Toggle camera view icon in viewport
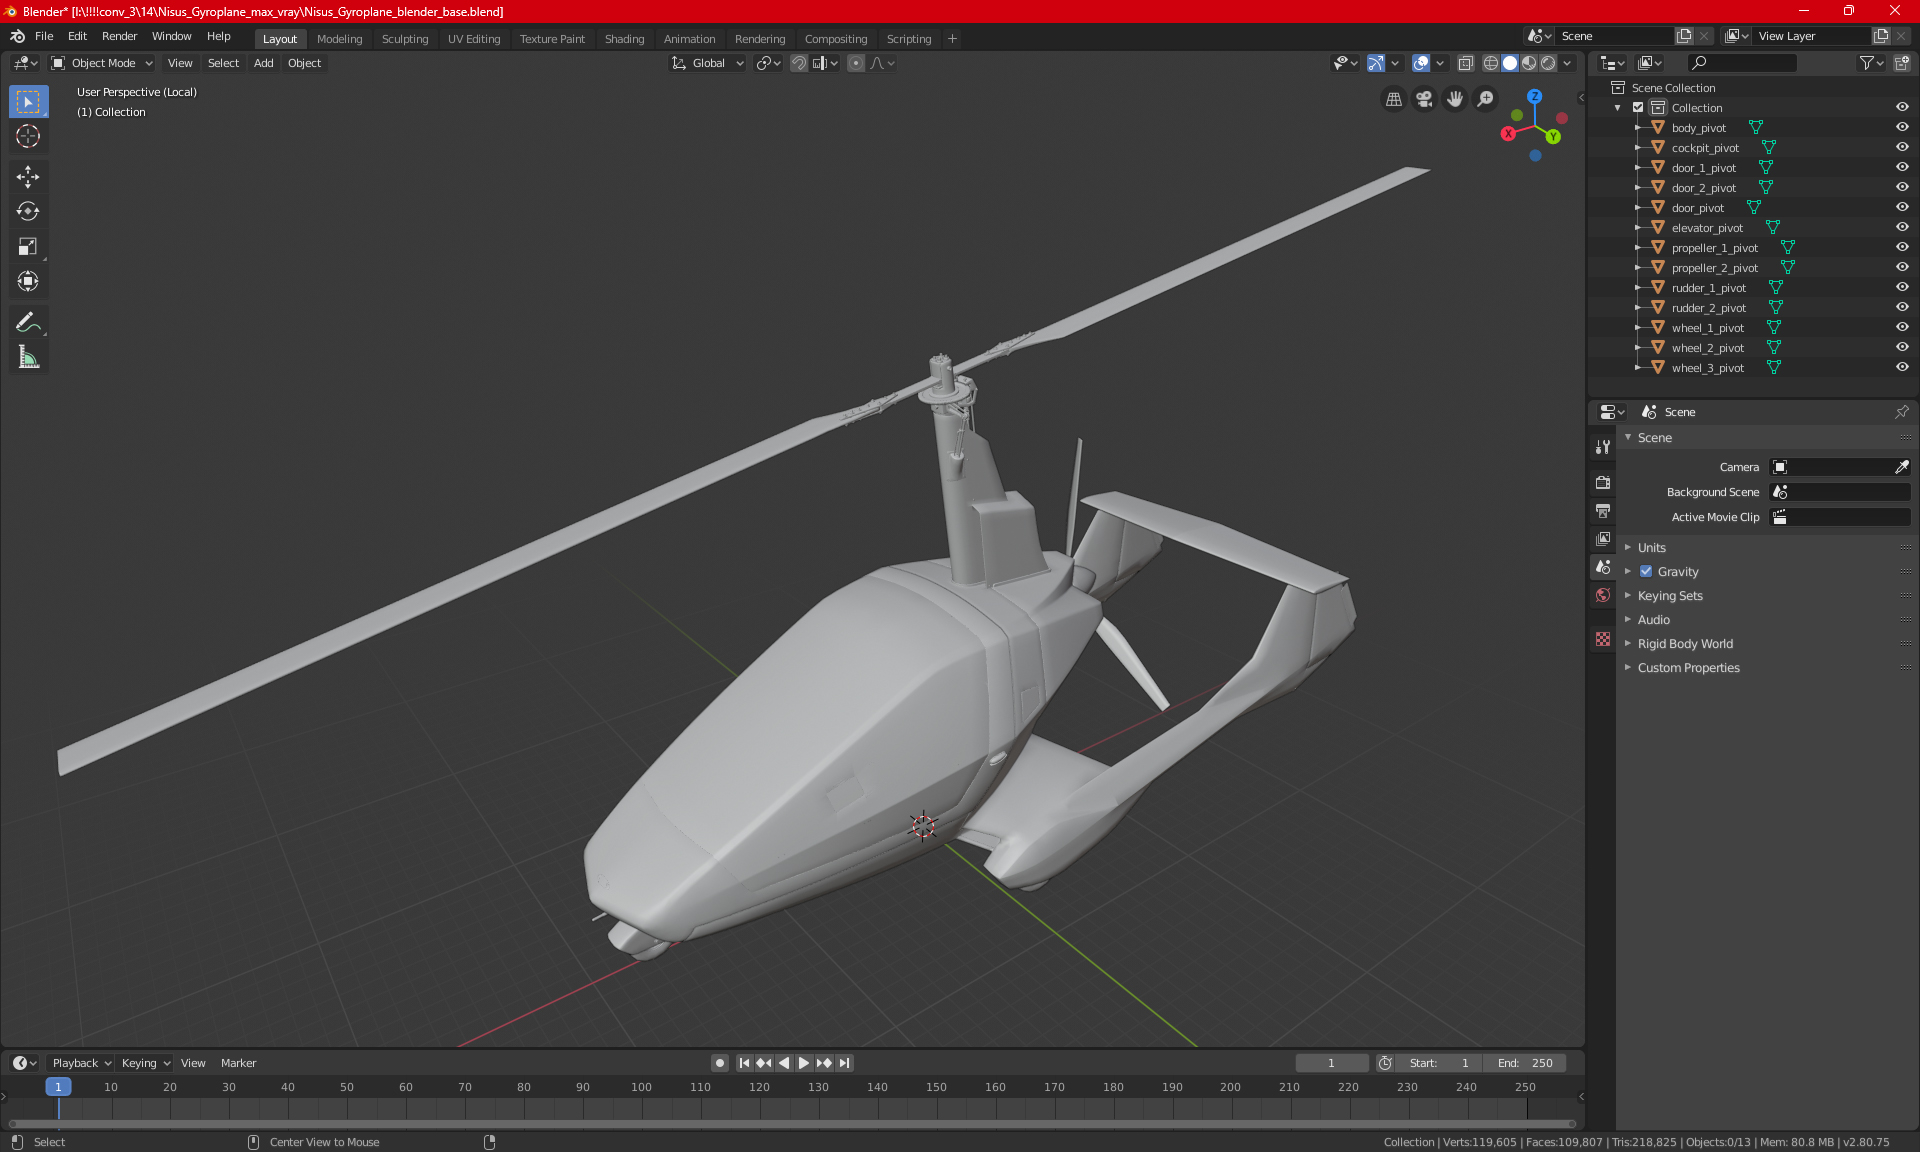This screenshot has height=1152, width=1920. point(1424,99)
